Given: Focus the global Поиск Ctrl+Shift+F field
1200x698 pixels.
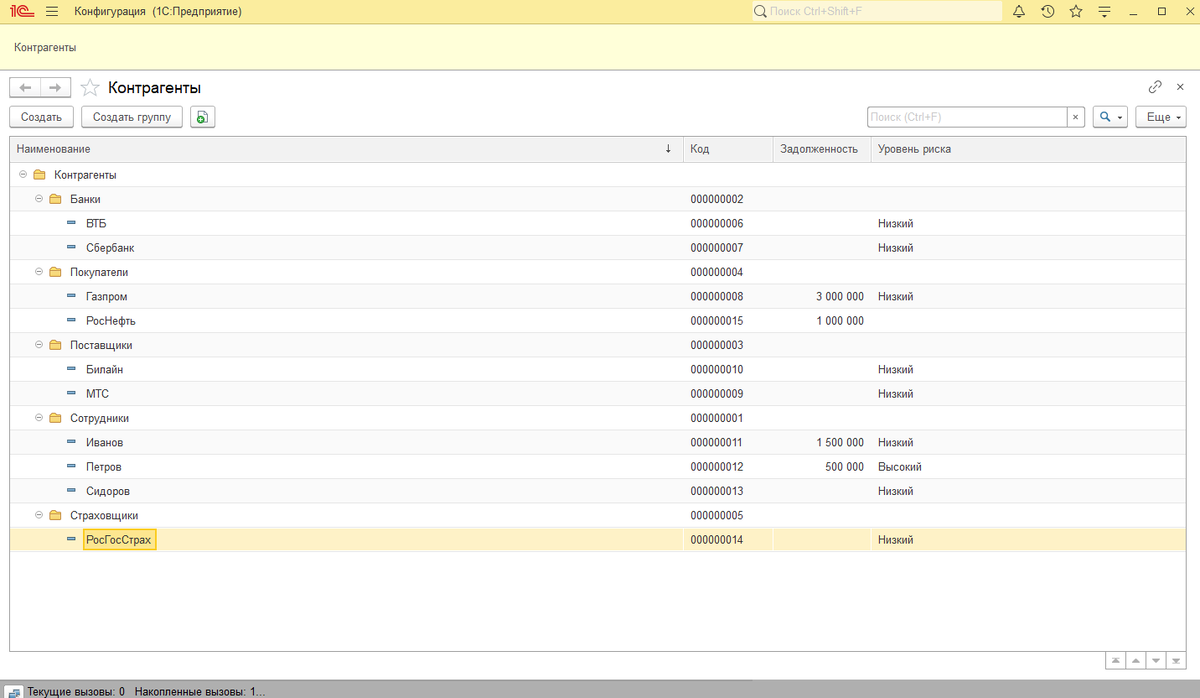Looking at the screenshot, I should 876,12.
